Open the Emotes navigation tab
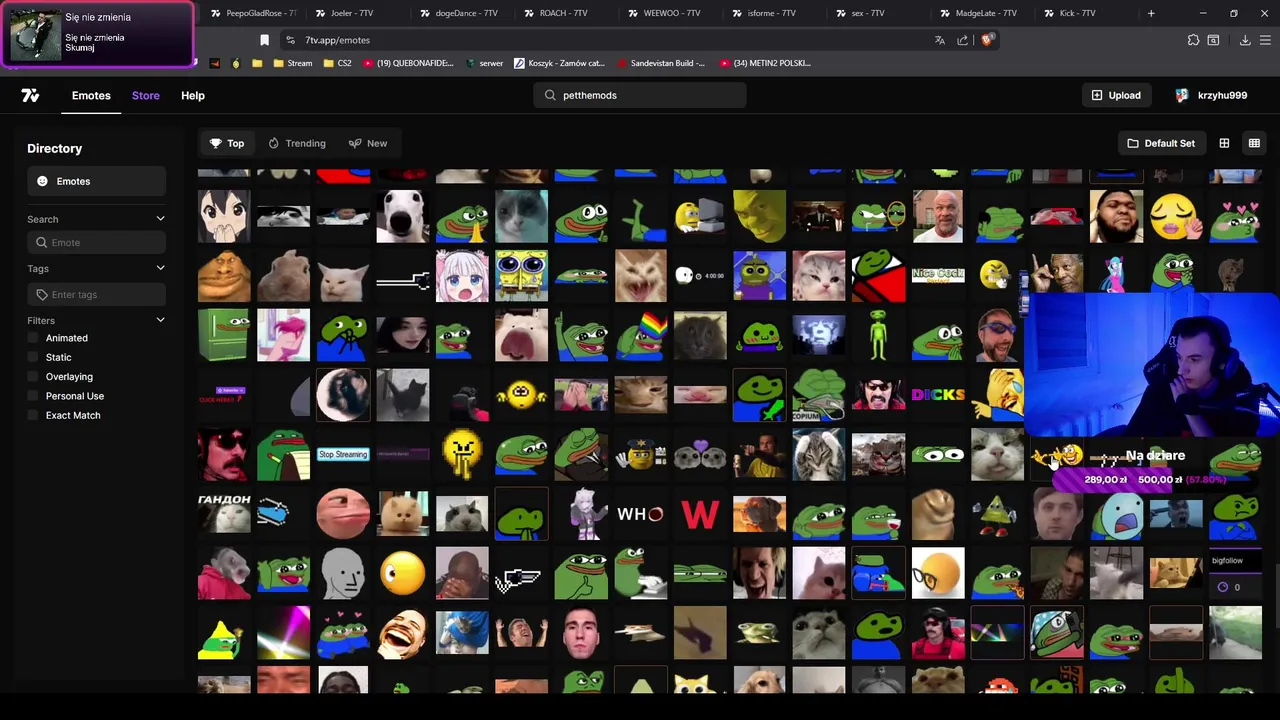 tap(91, 95)
